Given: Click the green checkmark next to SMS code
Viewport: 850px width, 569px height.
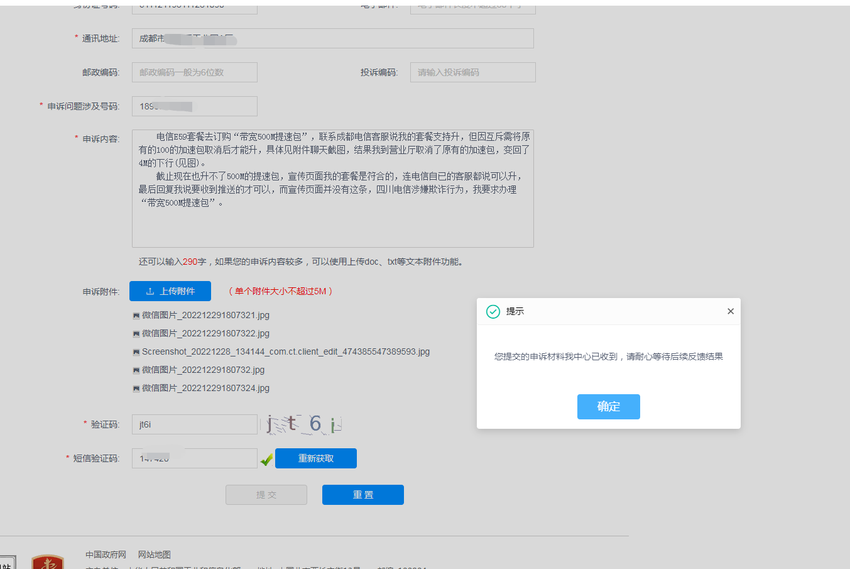Looking at the screenshot, I should pos(266,460).
